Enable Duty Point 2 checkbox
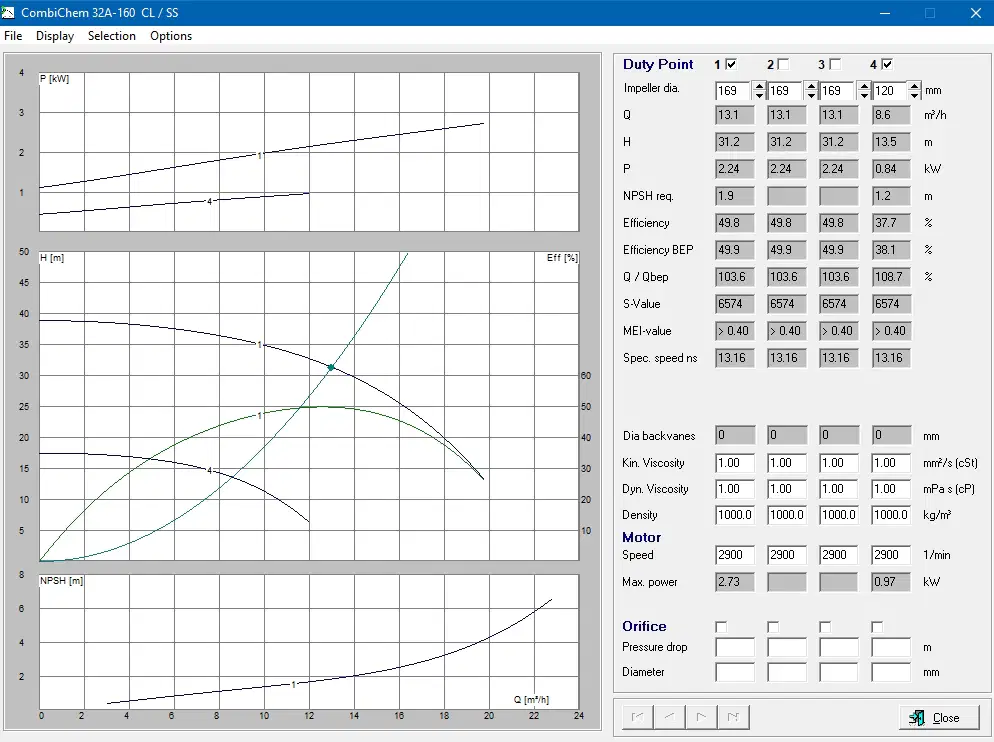Viewport: 994px width, 742px height. coord(784,64)
